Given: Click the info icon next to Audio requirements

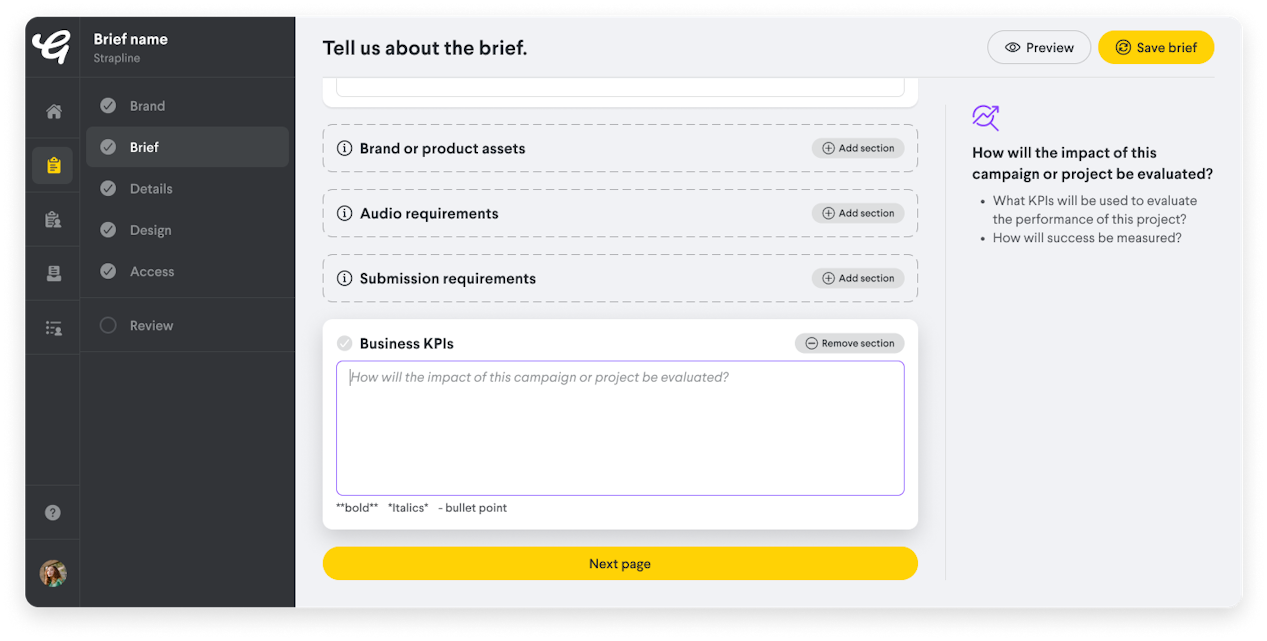Looking at the screenshot, I should tap(345, 213).
